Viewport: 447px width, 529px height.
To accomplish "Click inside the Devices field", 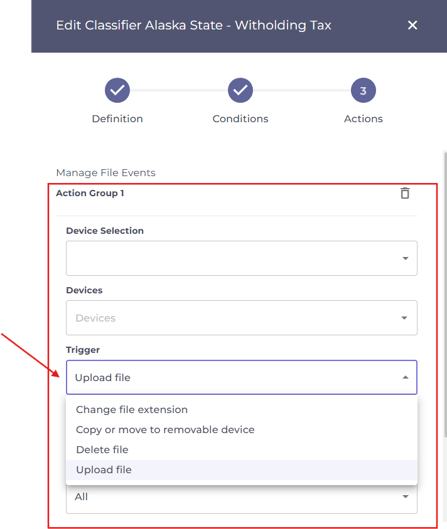I will click(x=242, y=318).
